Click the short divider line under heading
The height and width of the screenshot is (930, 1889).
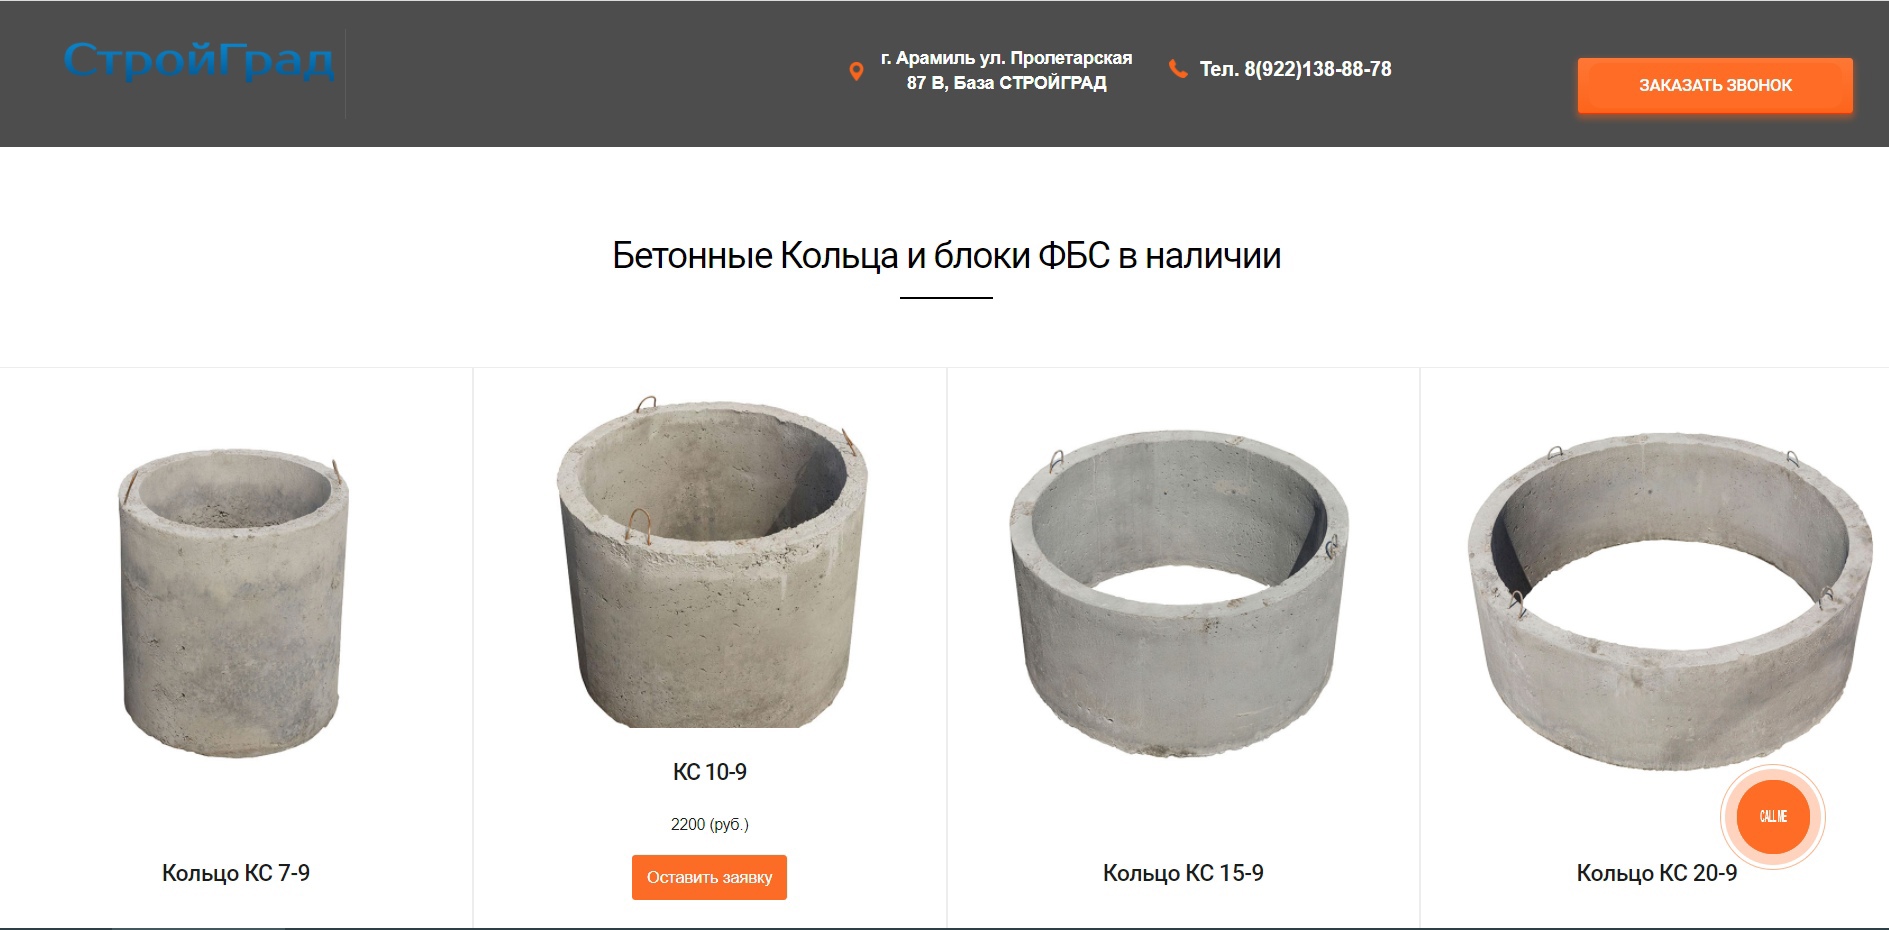[946, 298]
